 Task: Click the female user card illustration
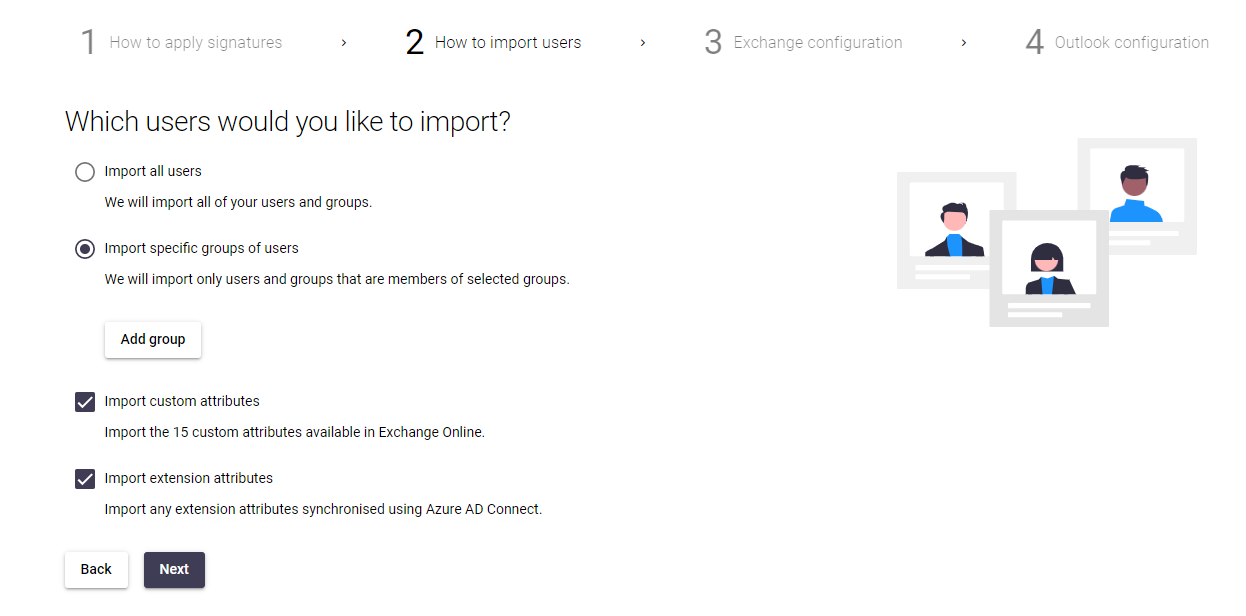(1049, 268)
